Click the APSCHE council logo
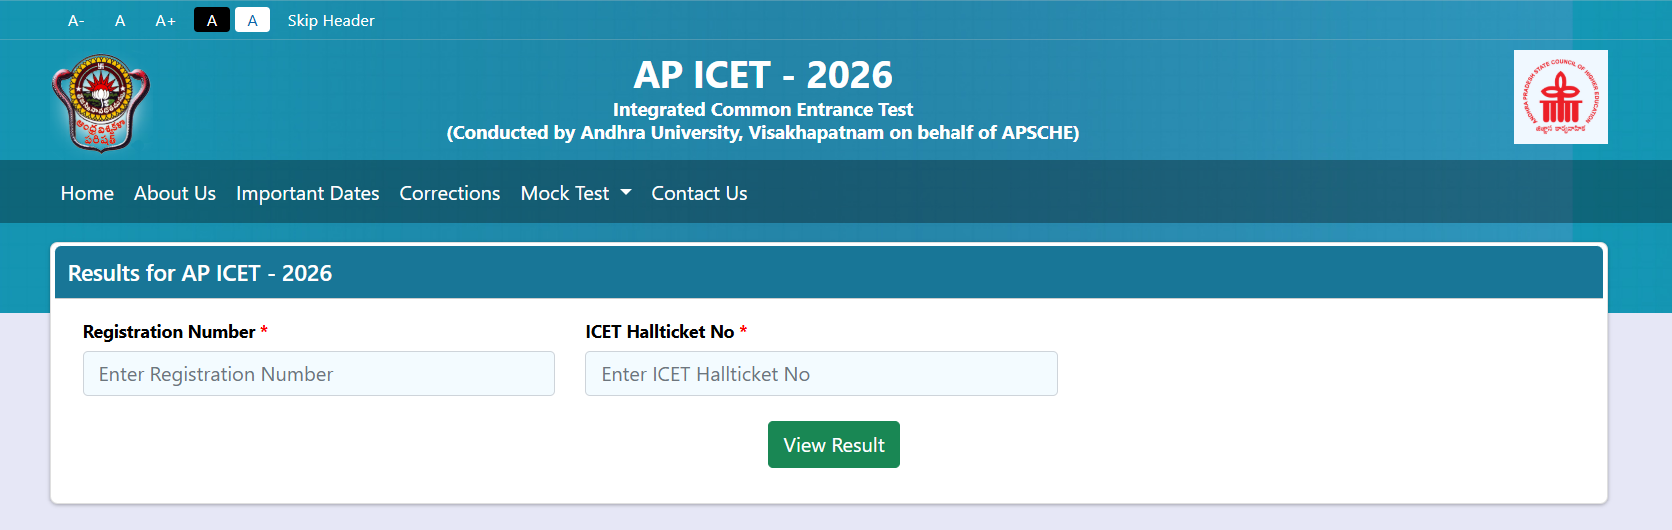1672x530 pixels. click(x=1560, y=97)
